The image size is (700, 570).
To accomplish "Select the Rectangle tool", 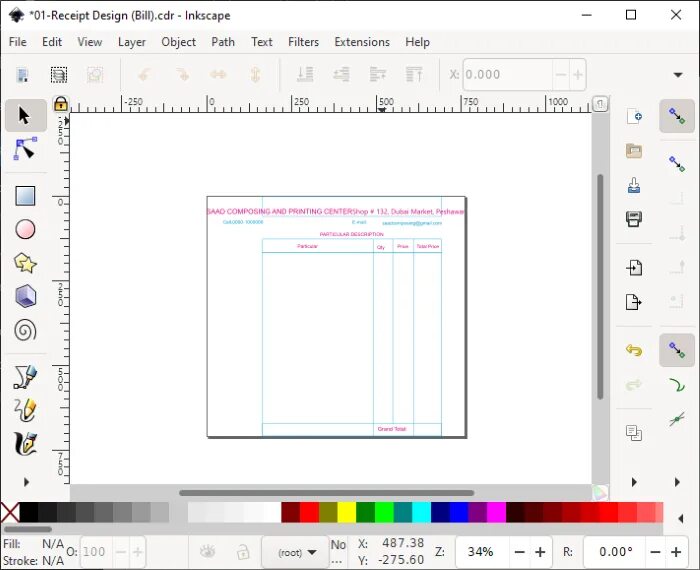I will pyautogui.click(x=25, y=196).
